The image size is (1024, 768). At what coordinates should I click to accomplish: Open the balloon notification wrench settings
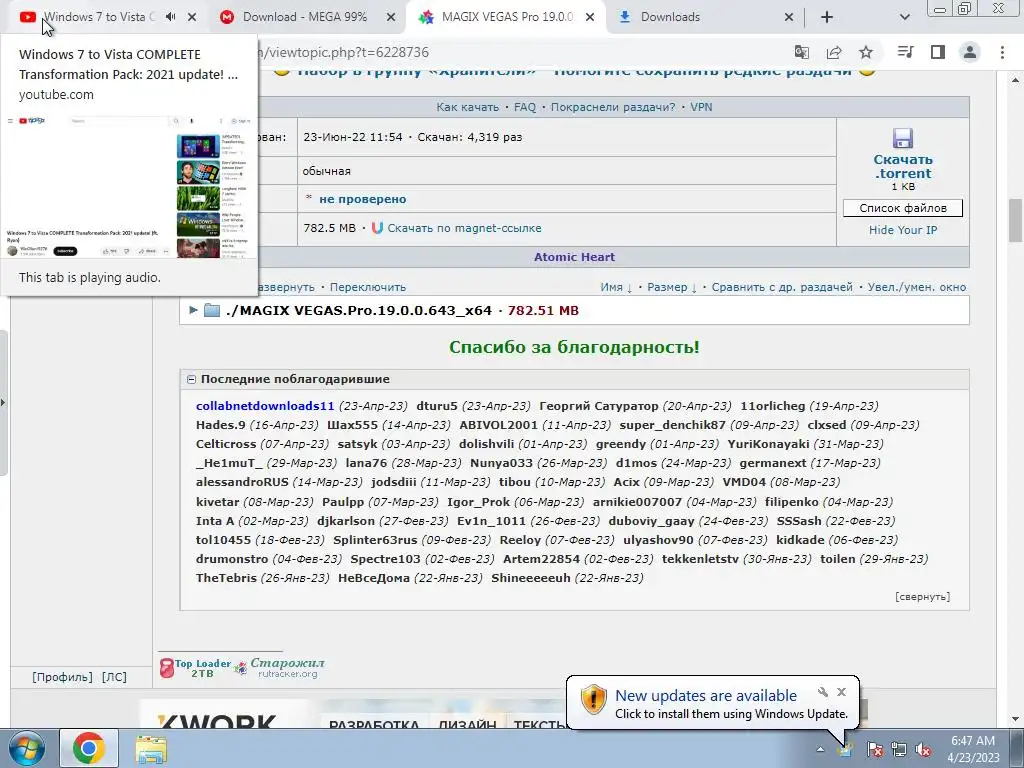(x=823, y=692)
